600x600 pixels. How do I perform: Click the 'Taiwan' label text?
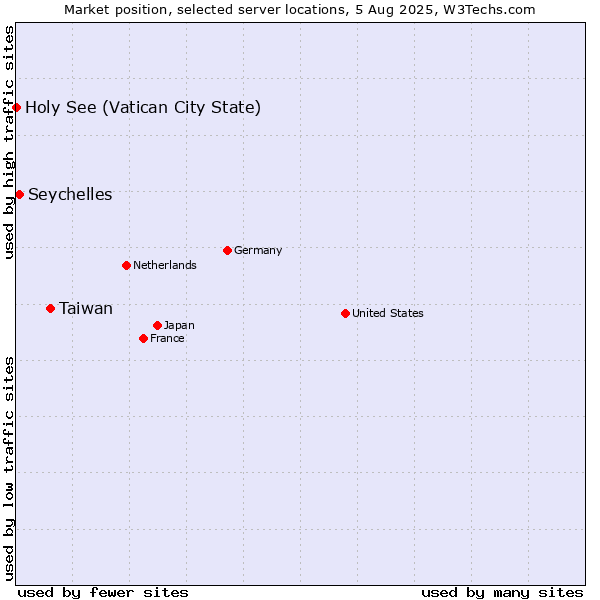[86, 308]
